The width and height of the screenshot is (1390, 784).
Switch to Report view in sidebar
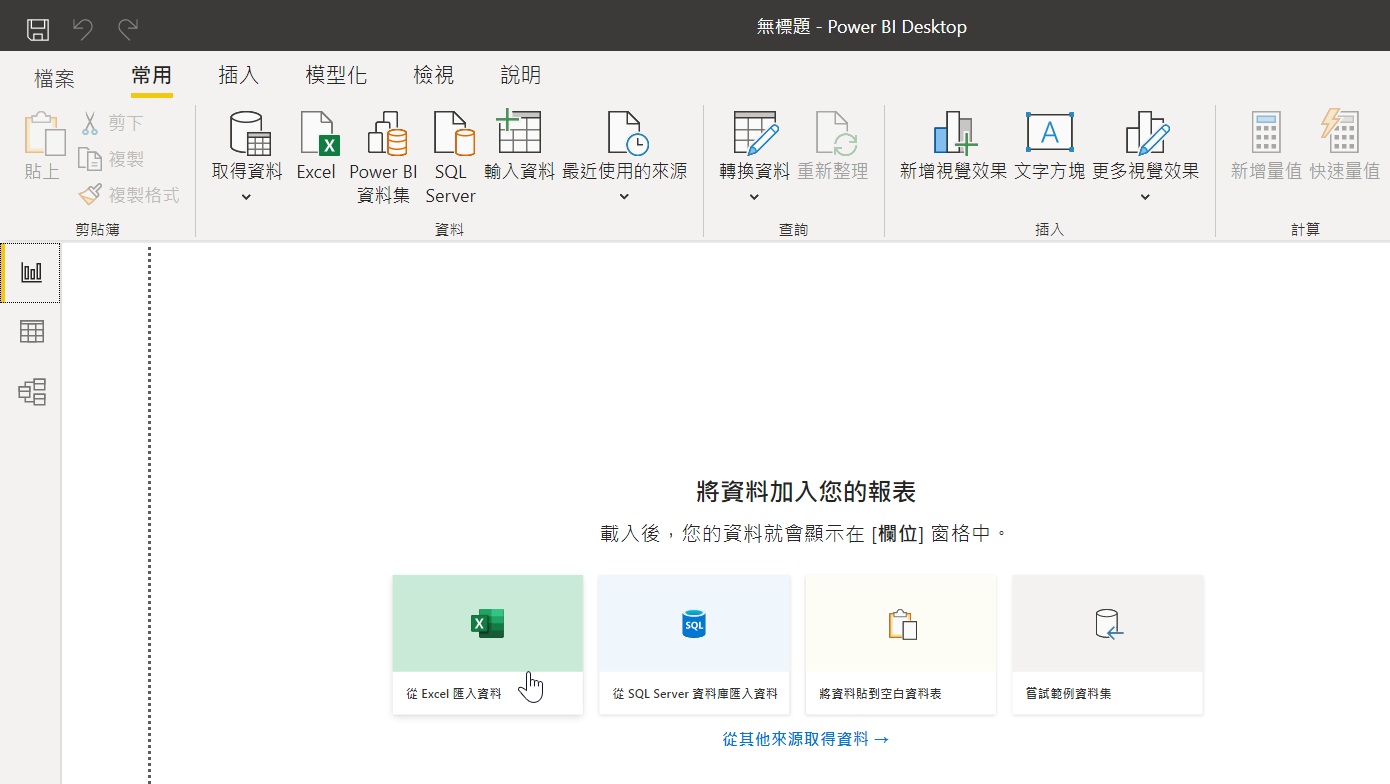click(32, 272)
